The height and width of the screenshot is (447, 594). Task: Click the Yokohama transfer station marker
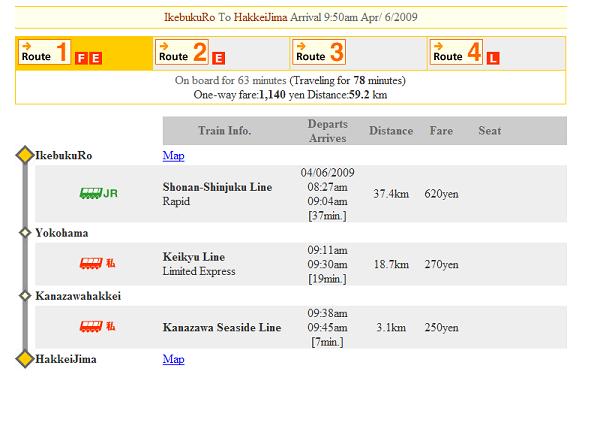(x=25, y=233)
